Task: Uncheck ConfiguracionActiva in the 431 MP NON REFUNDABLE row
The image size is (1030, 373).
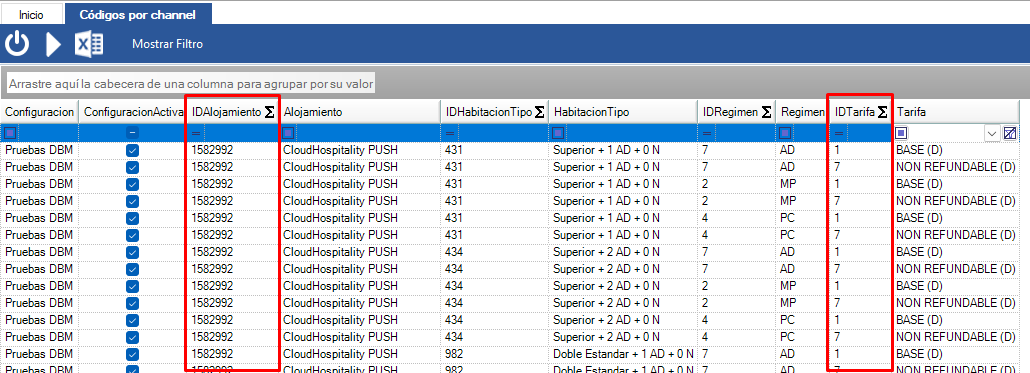Action: (x=132, y=201)
